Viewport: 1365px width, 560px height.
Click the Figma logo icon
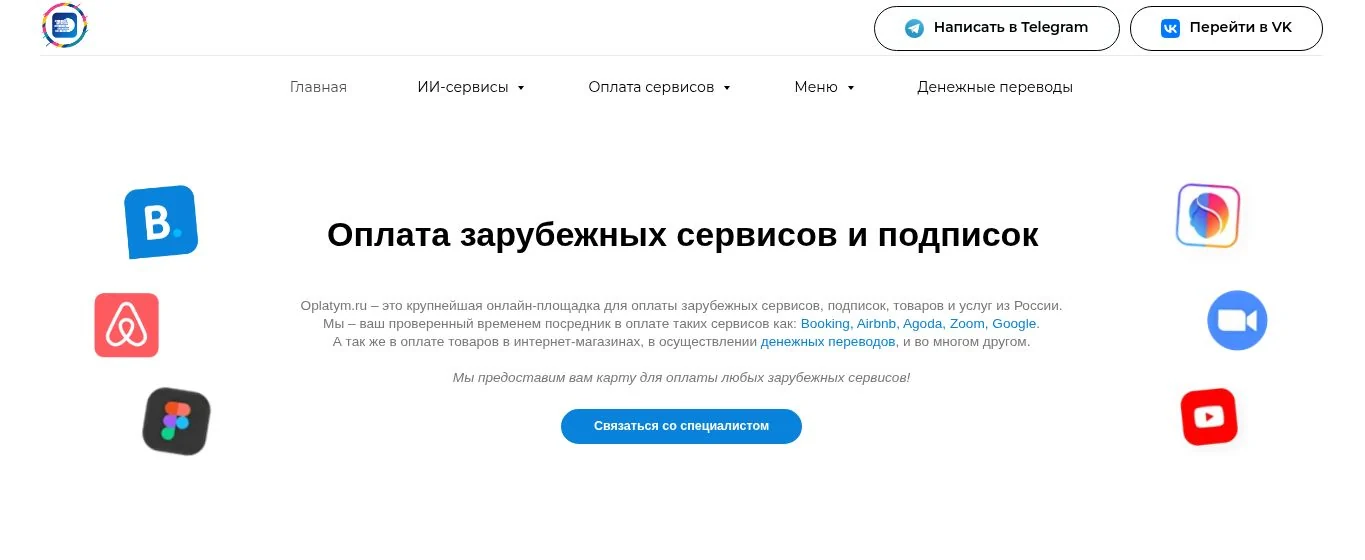pos(176,421)
